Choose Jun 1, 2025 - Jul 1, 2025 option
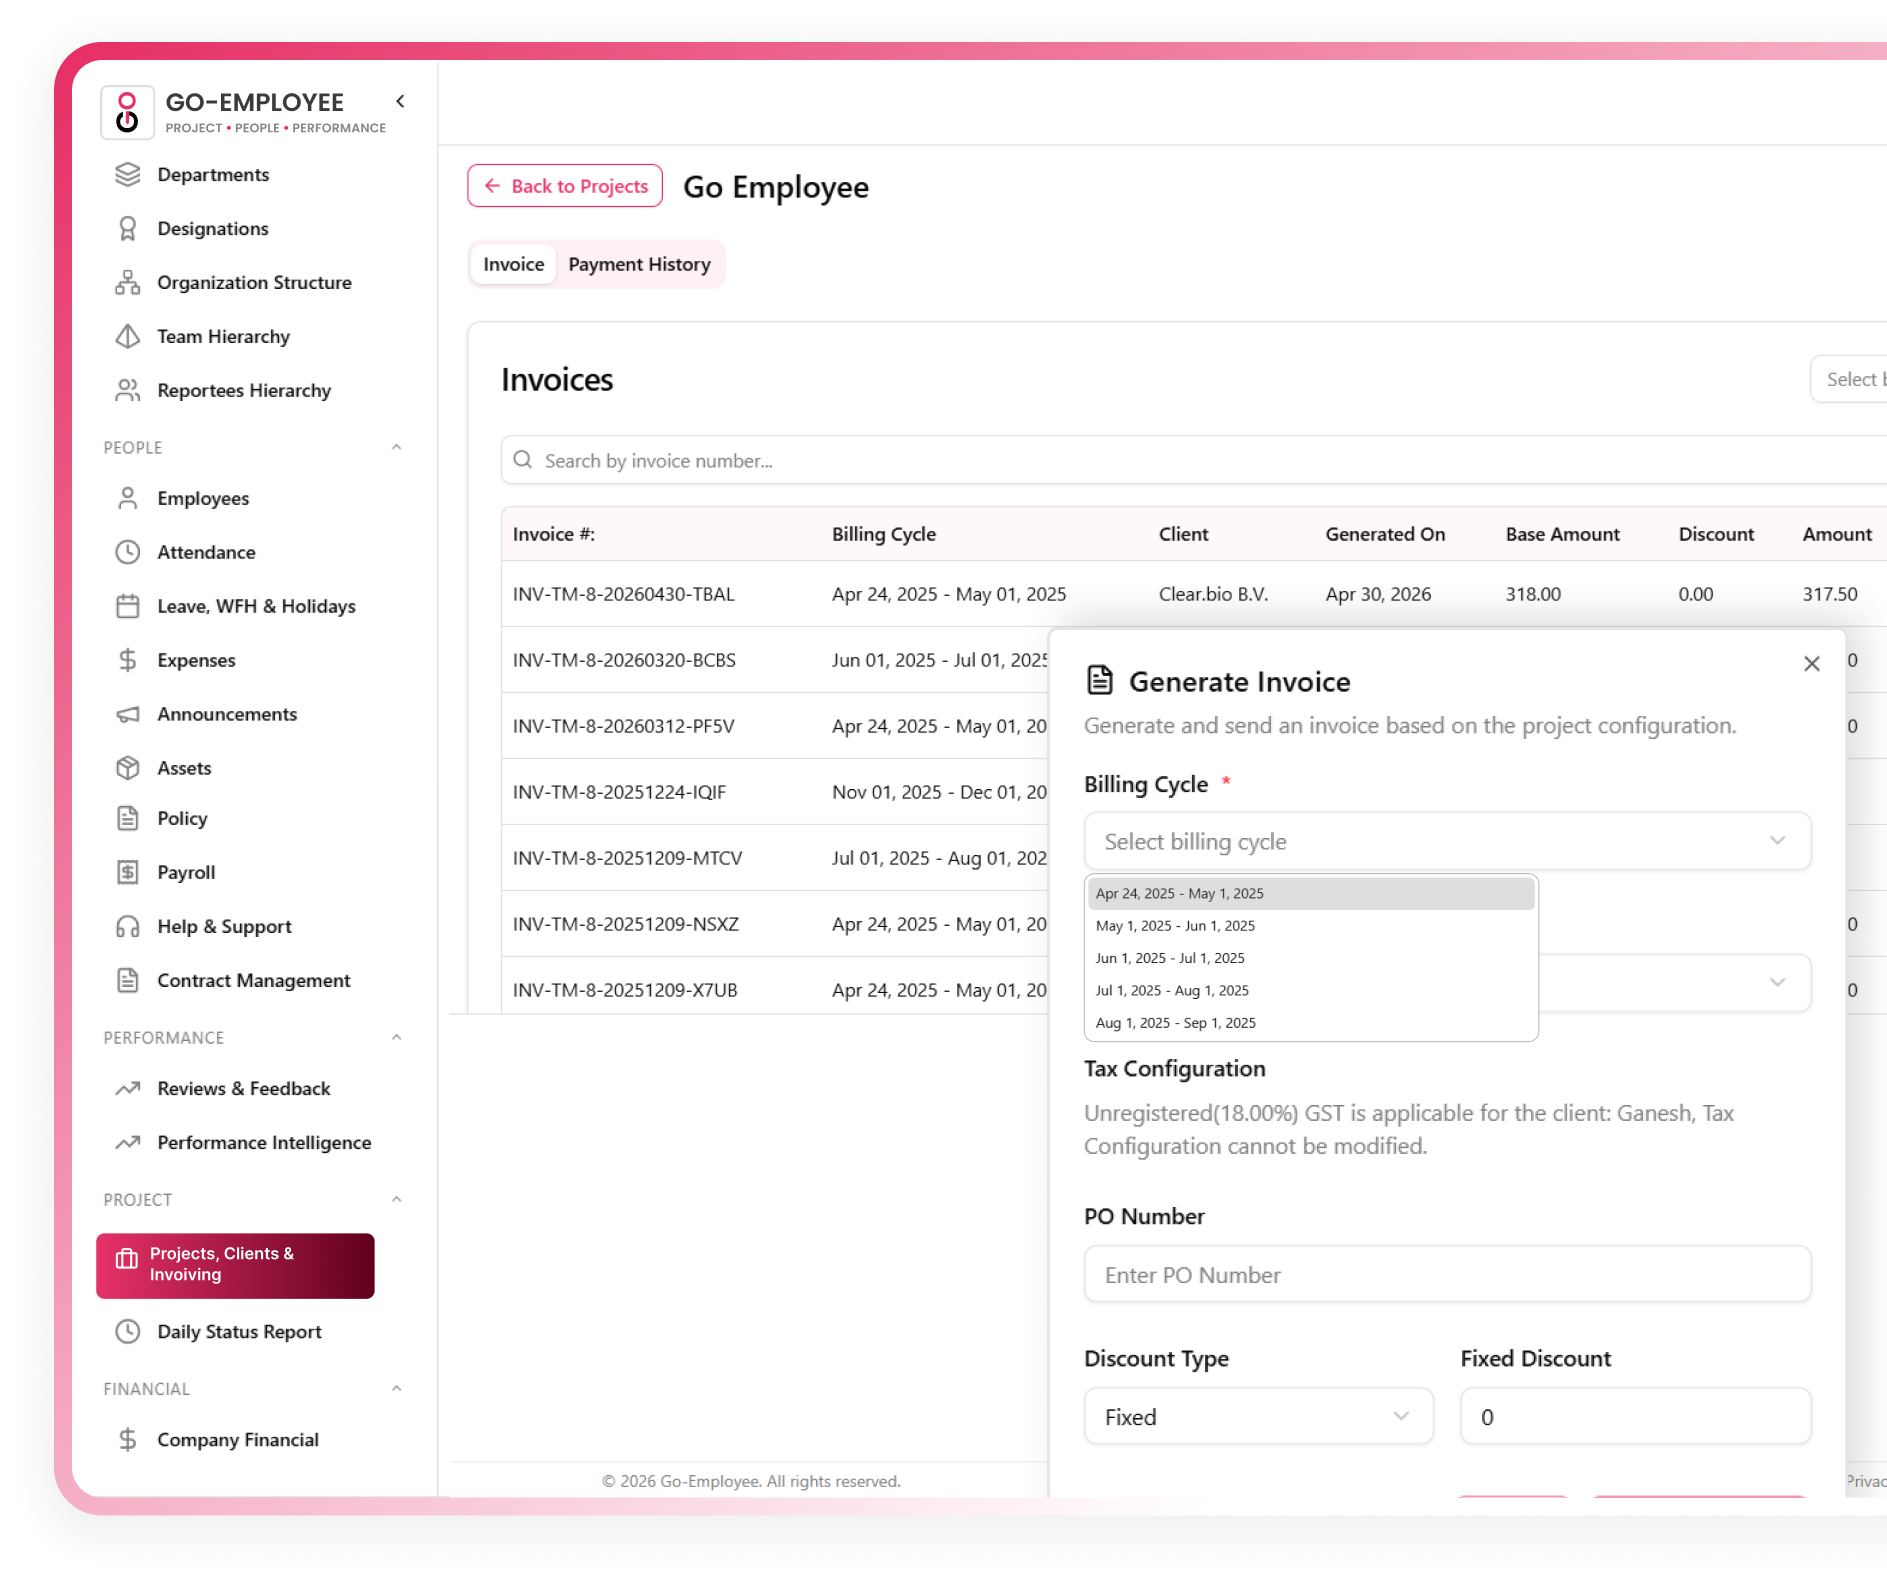Viewport: 1887px width, 1582px height. pos(1310,958)
